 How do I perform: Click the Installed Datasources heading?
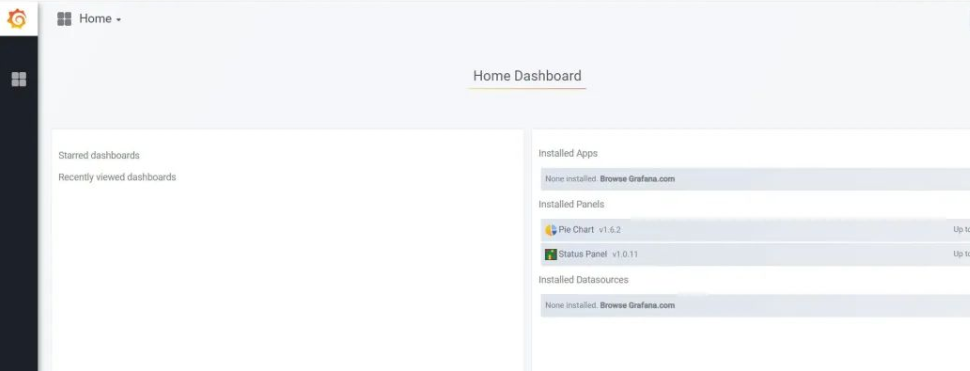[583, 279]
